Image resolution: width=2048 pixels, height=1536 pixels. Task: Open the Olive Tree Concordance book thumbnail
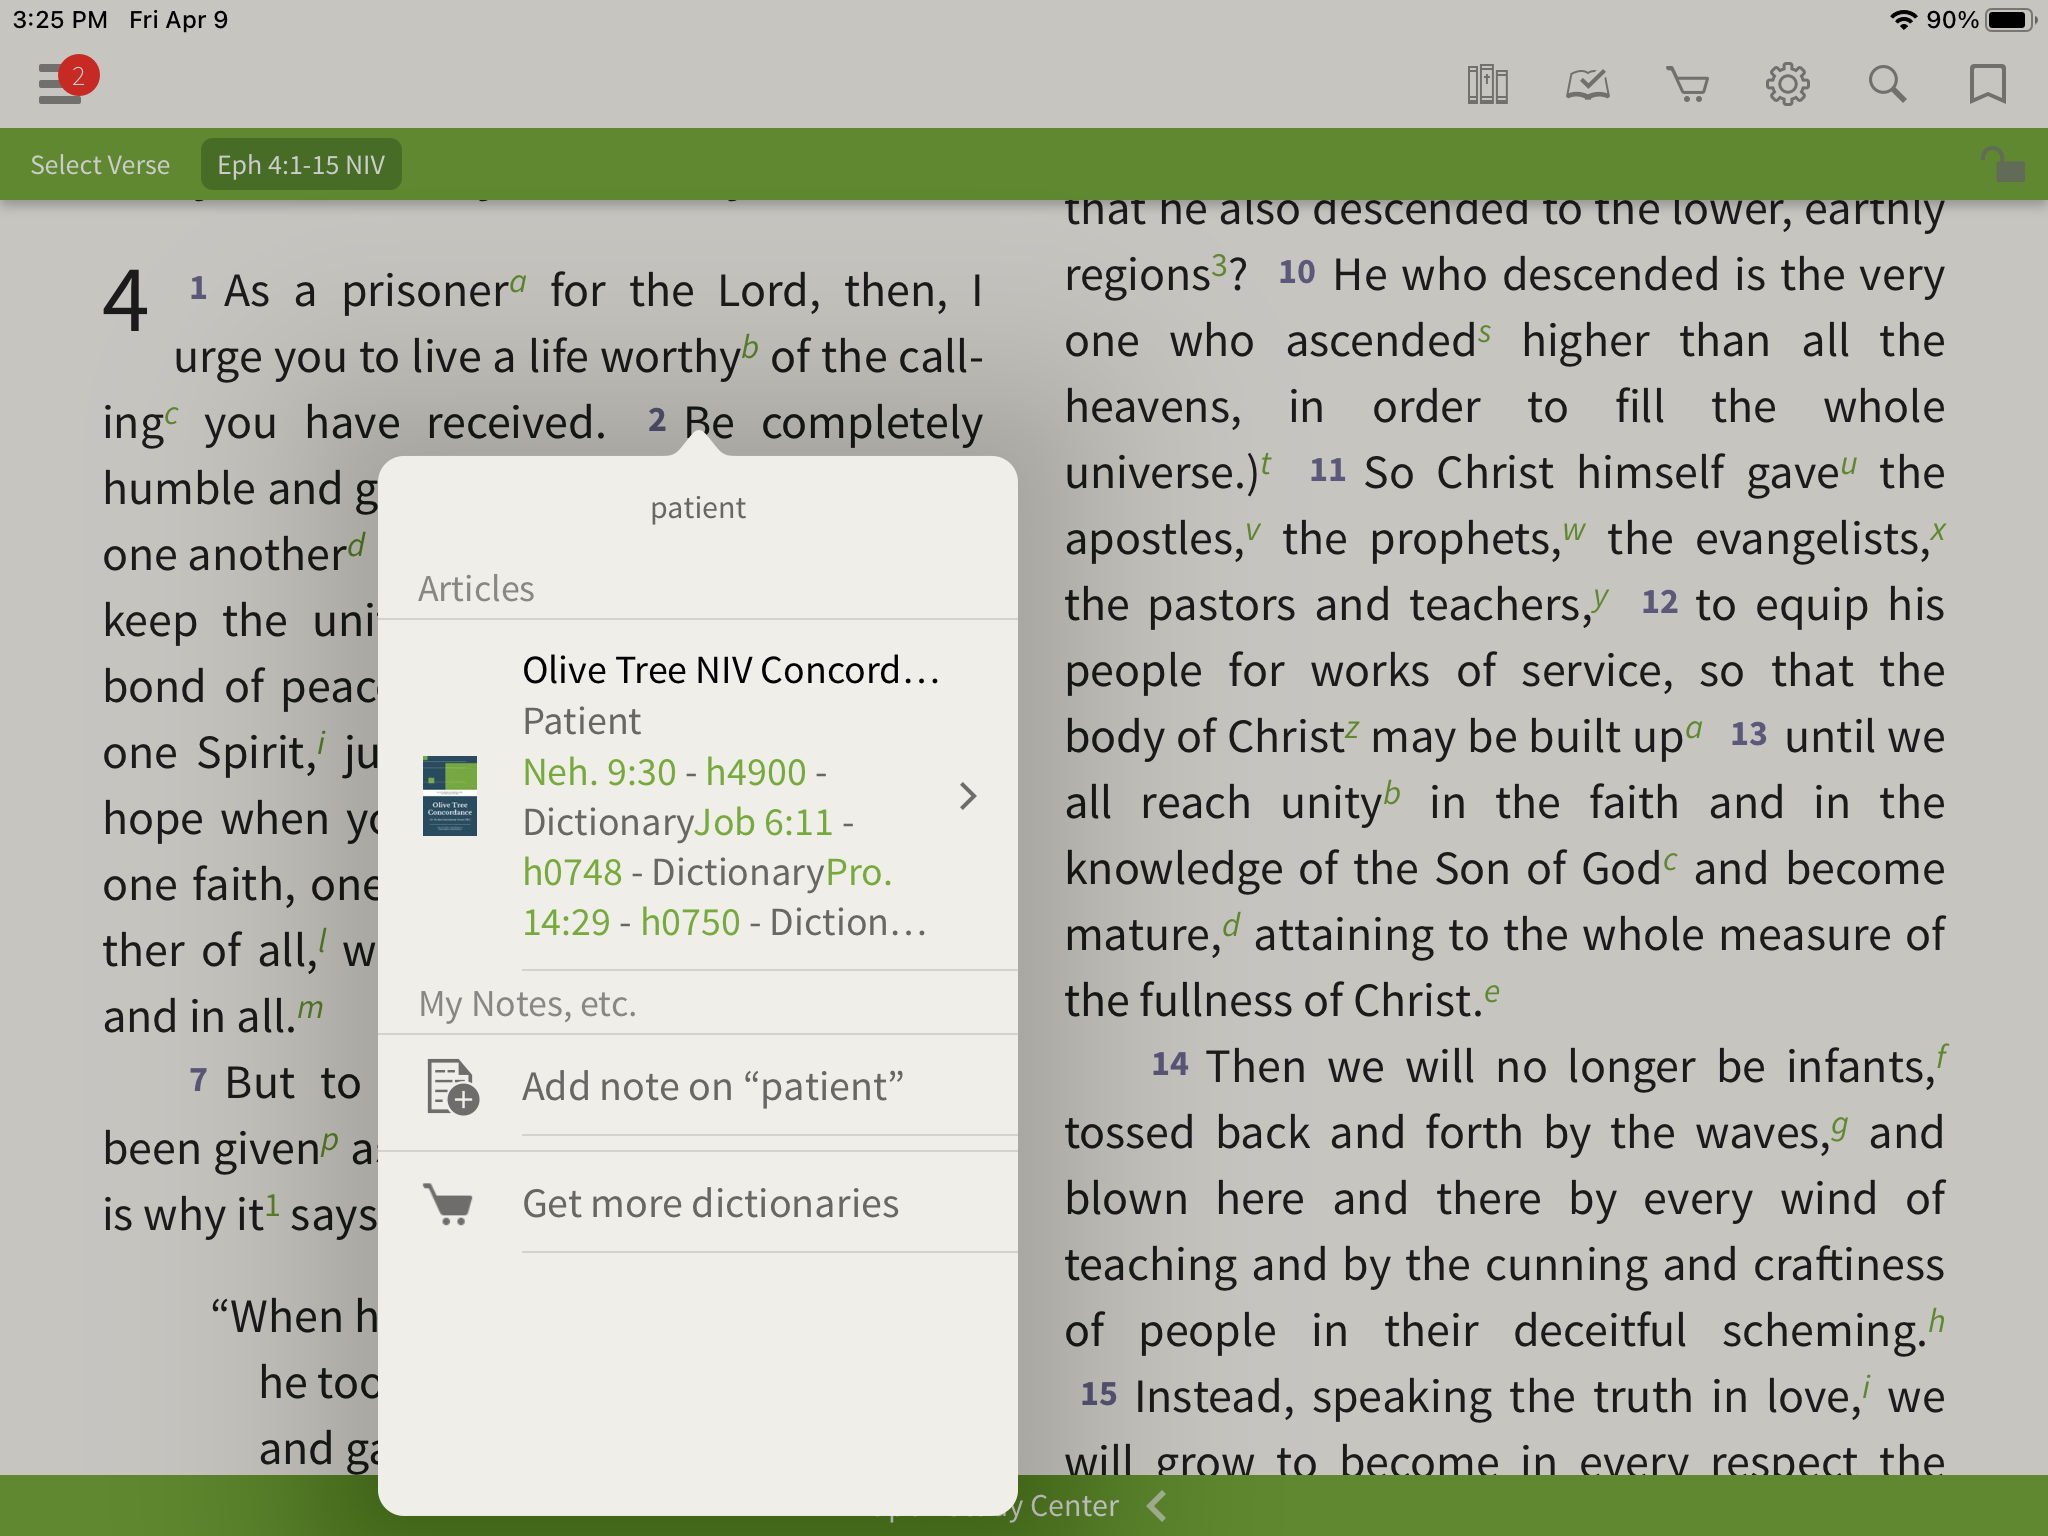pyautogui.click(x=450, y=796)
